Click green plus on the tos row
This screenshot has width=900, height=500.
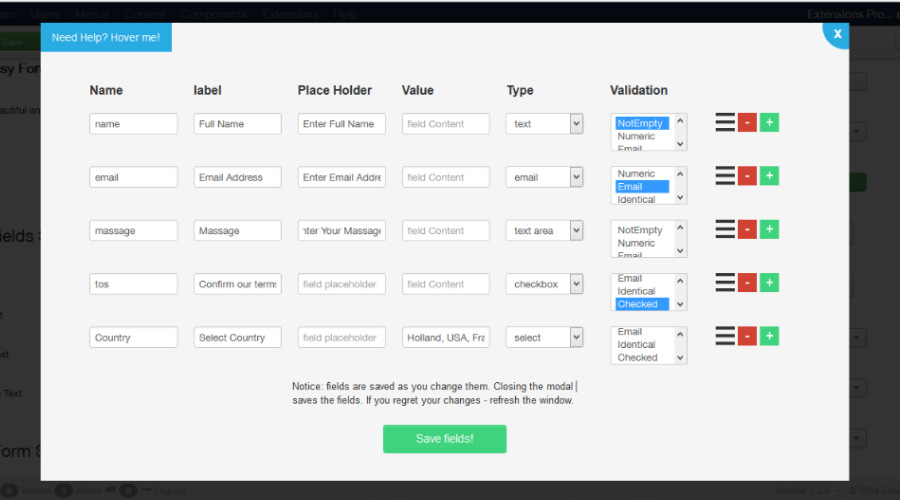point(769,282)
